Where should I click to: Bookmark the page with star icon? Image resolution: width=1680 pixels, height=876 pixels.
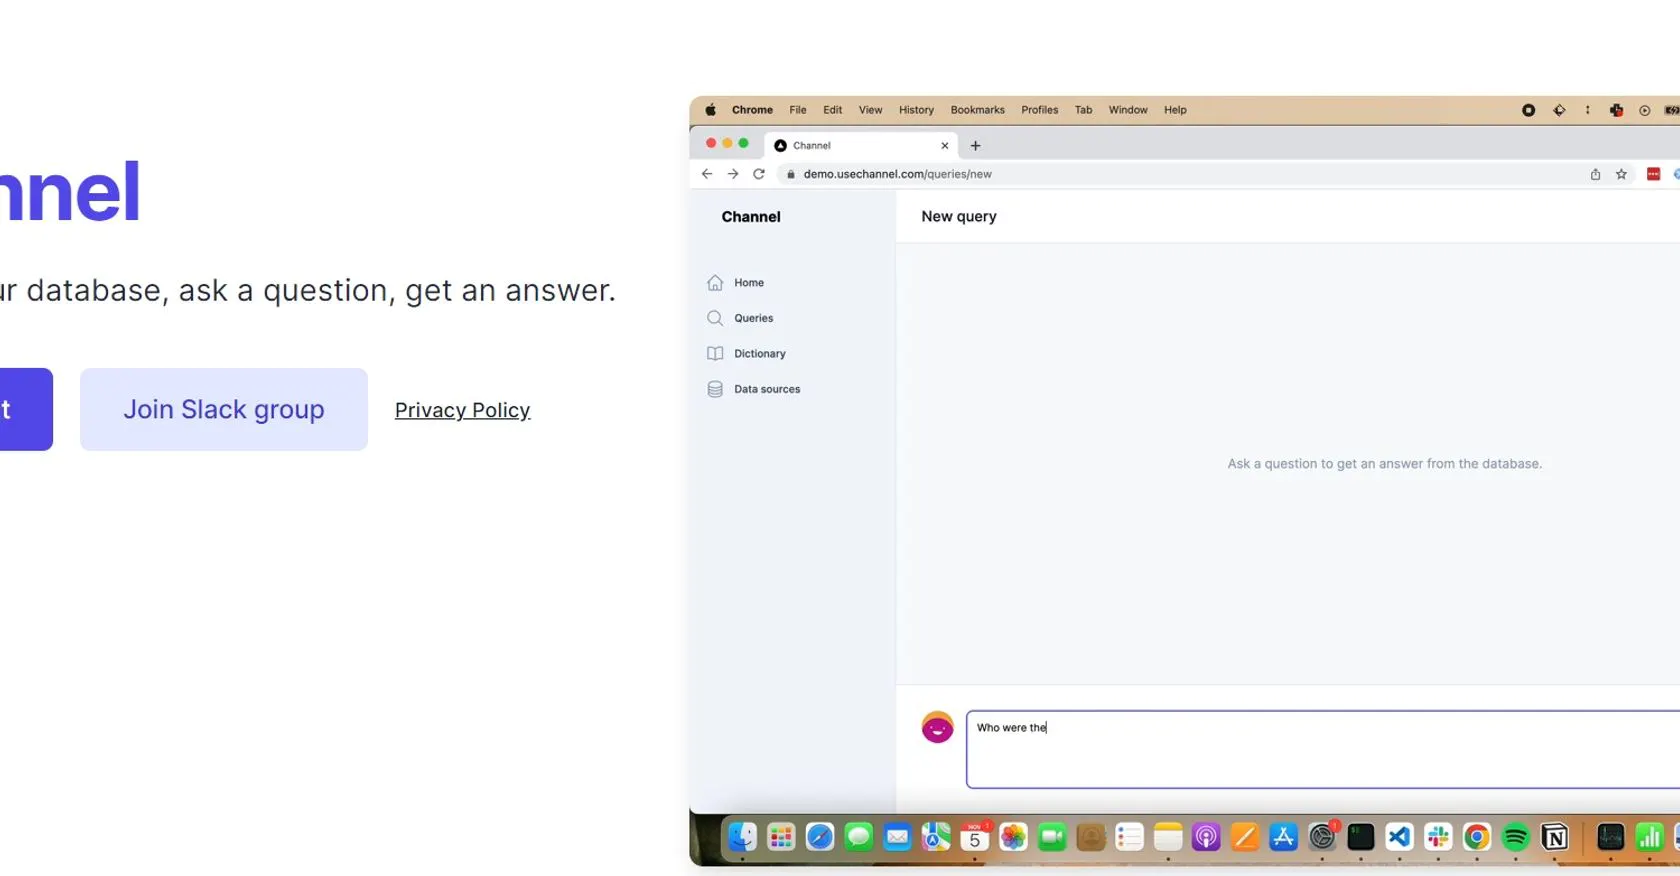[x=1621, y=174]
